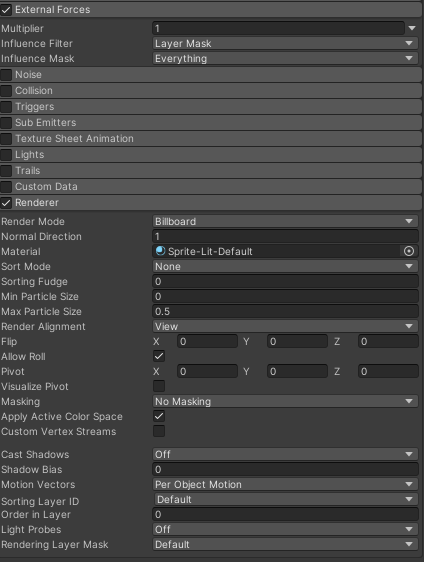Open the Influence Filter dropdown

click(x=285, y=43)
